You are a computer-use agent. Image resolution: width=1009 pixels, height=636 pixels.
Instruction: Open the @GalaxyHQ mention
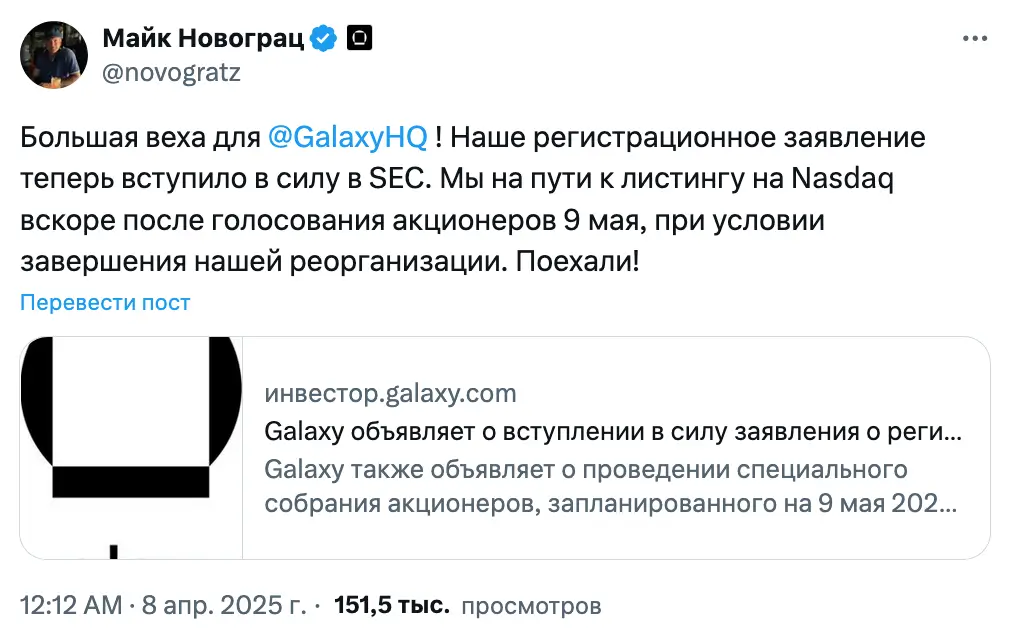[348, 136]
